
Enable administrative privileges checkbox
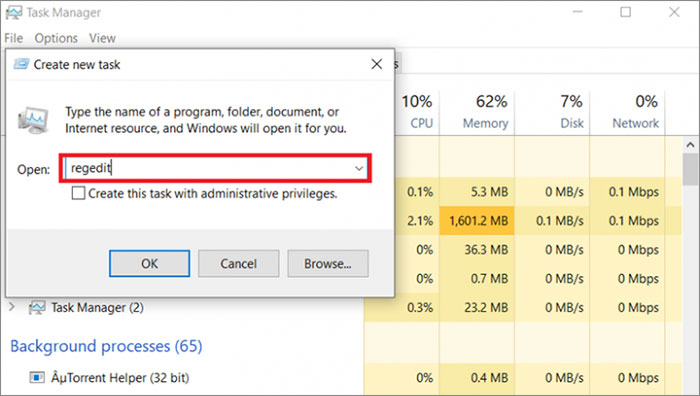point(78,193)
